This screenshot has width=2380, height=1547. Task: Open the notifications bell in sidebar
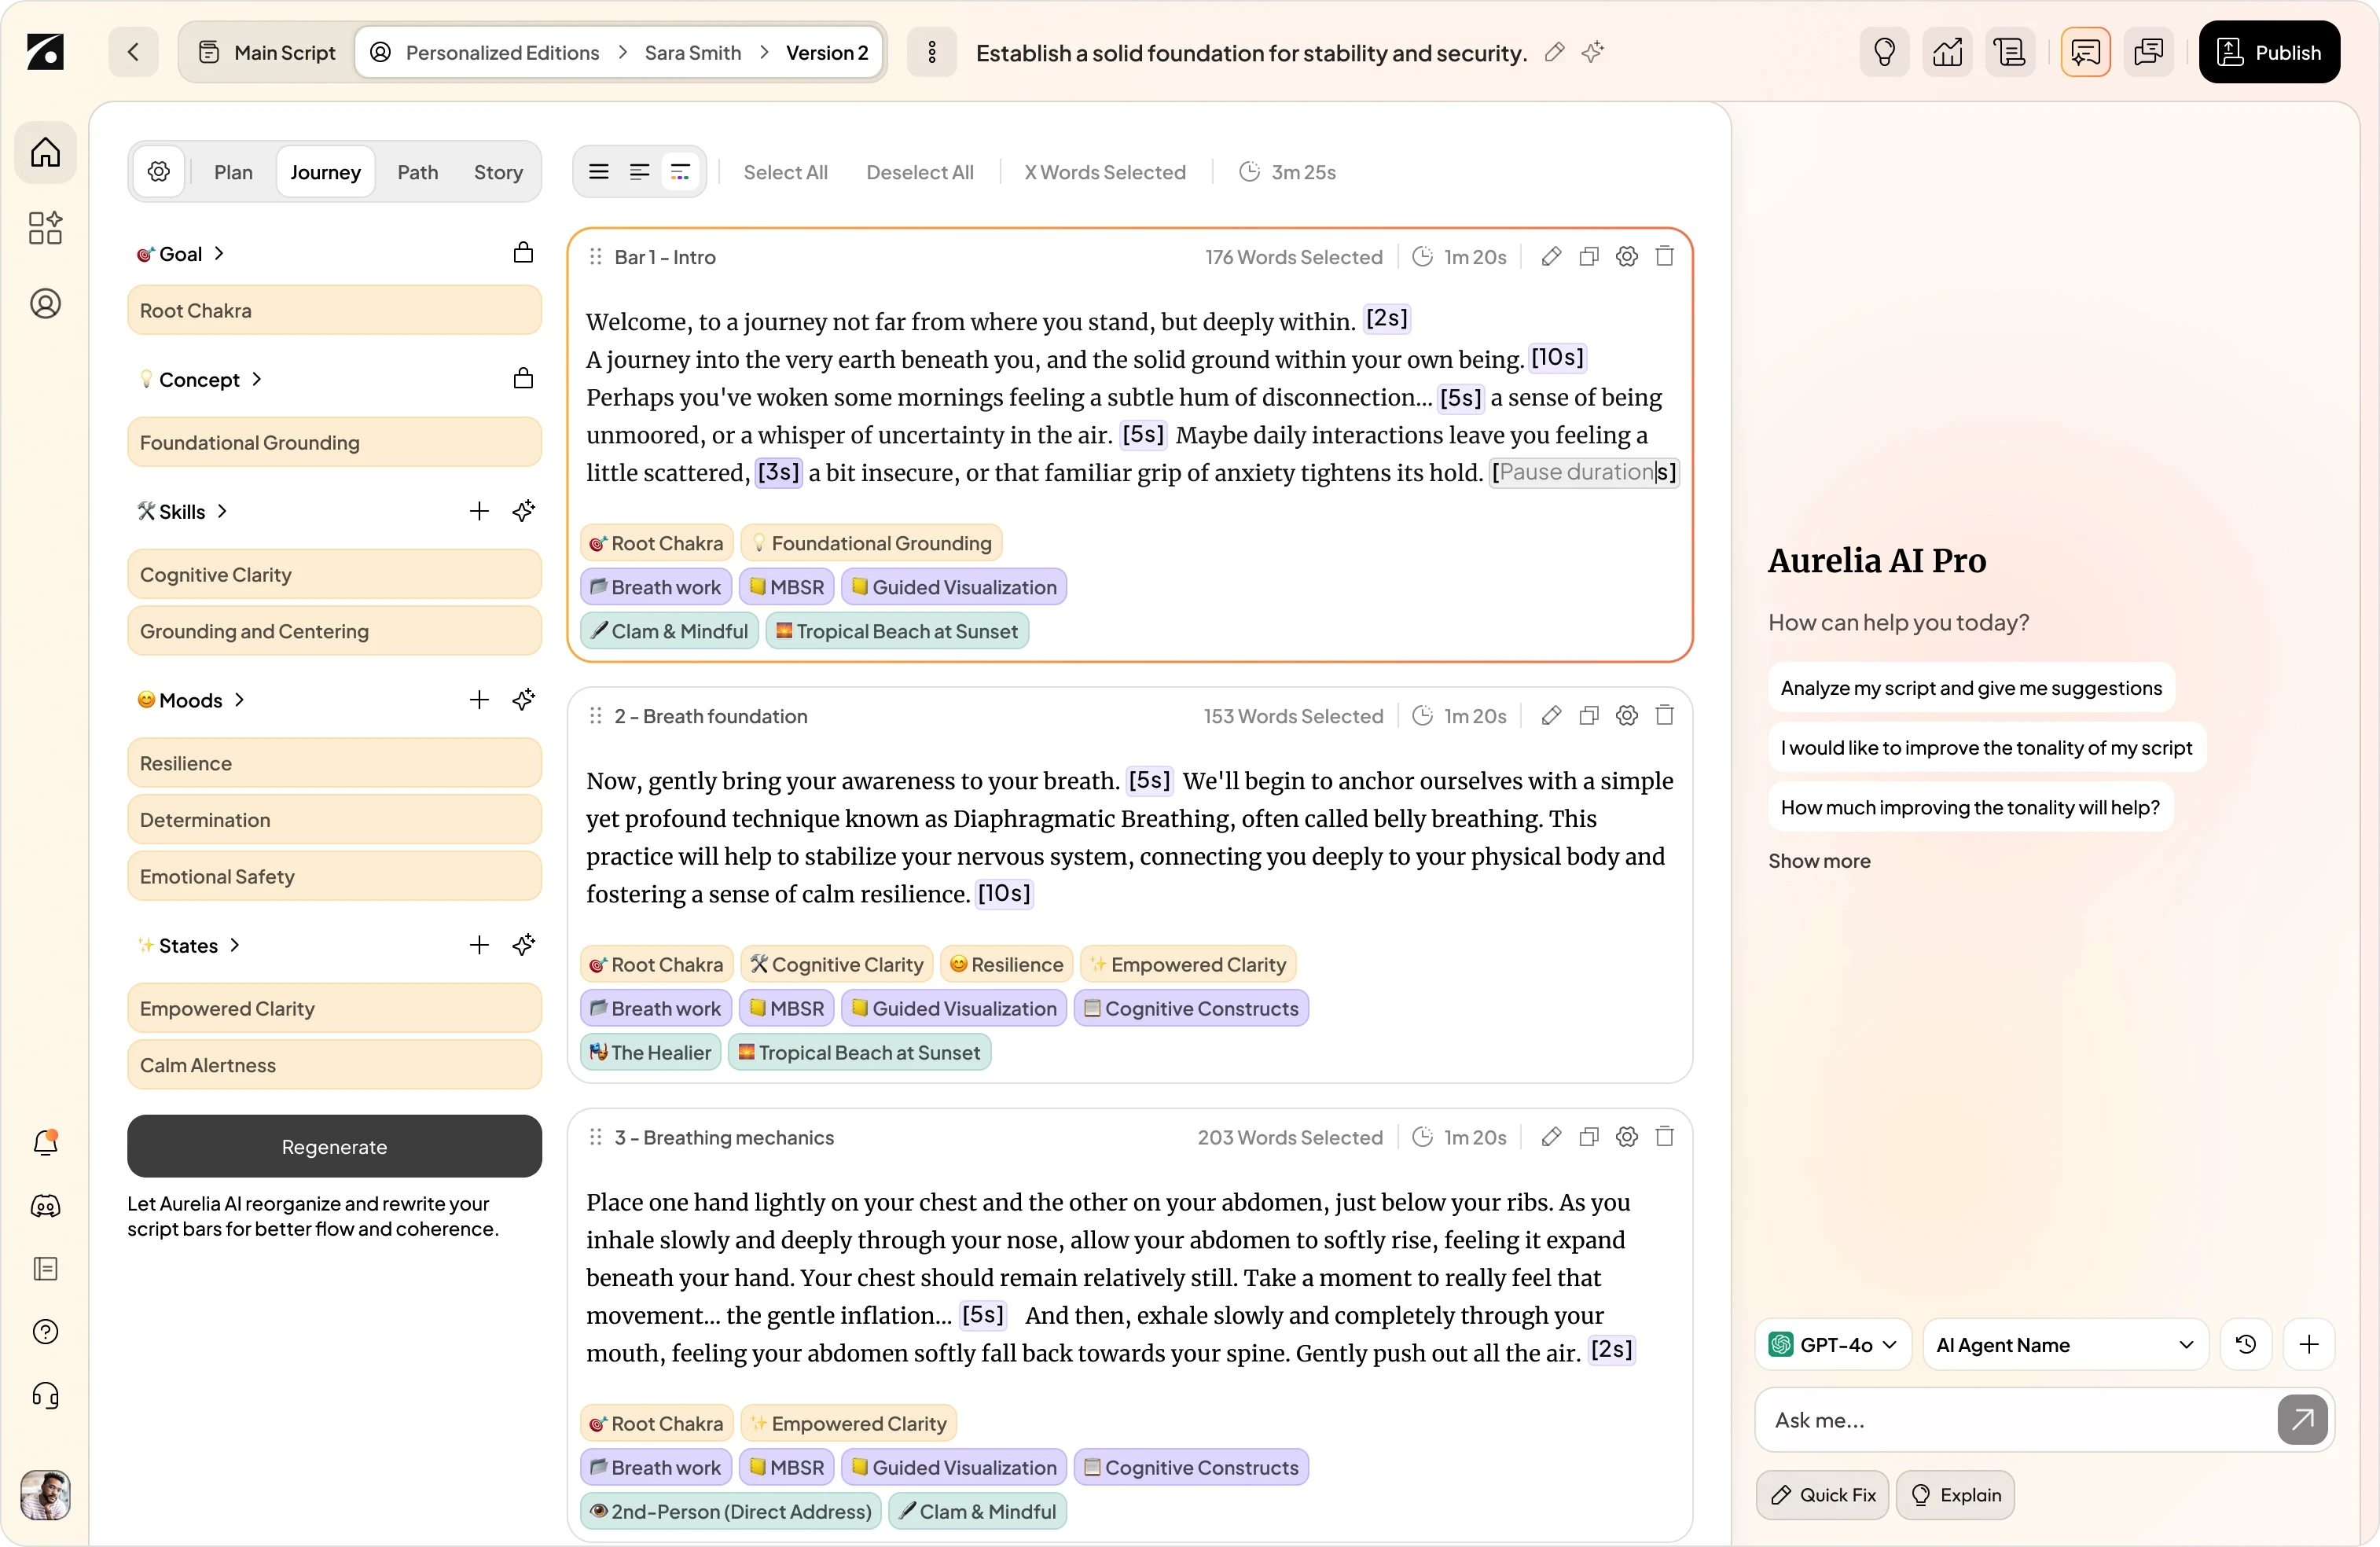46,1142
